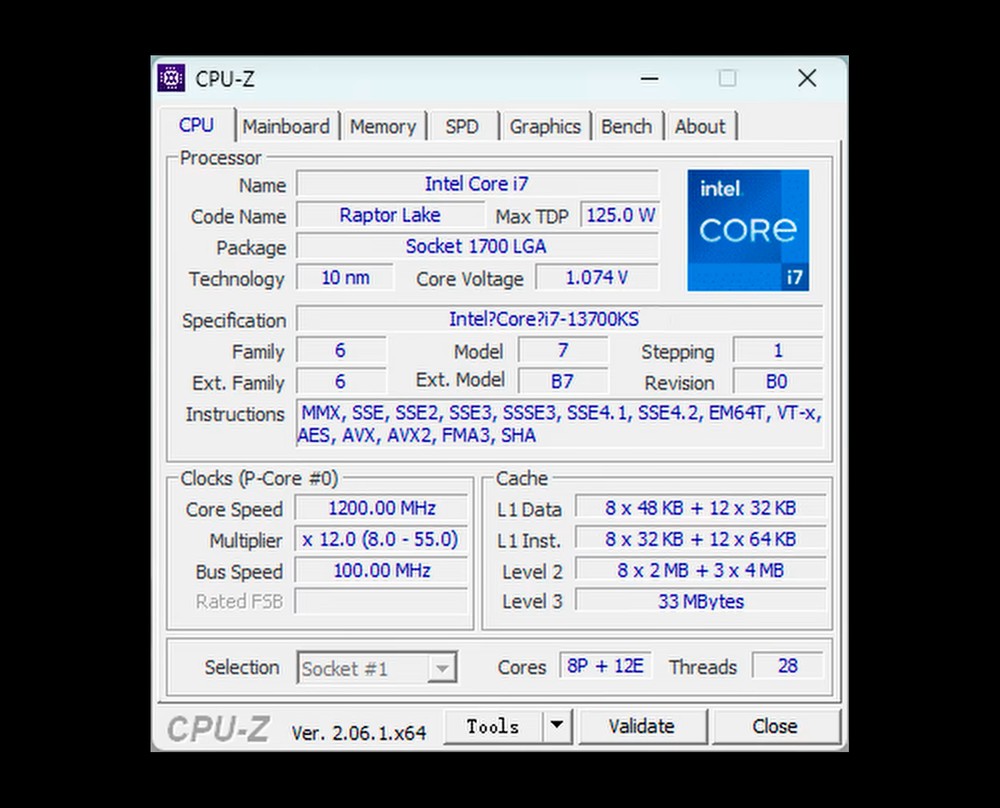Click the Threads value 28

coord(788,666)
